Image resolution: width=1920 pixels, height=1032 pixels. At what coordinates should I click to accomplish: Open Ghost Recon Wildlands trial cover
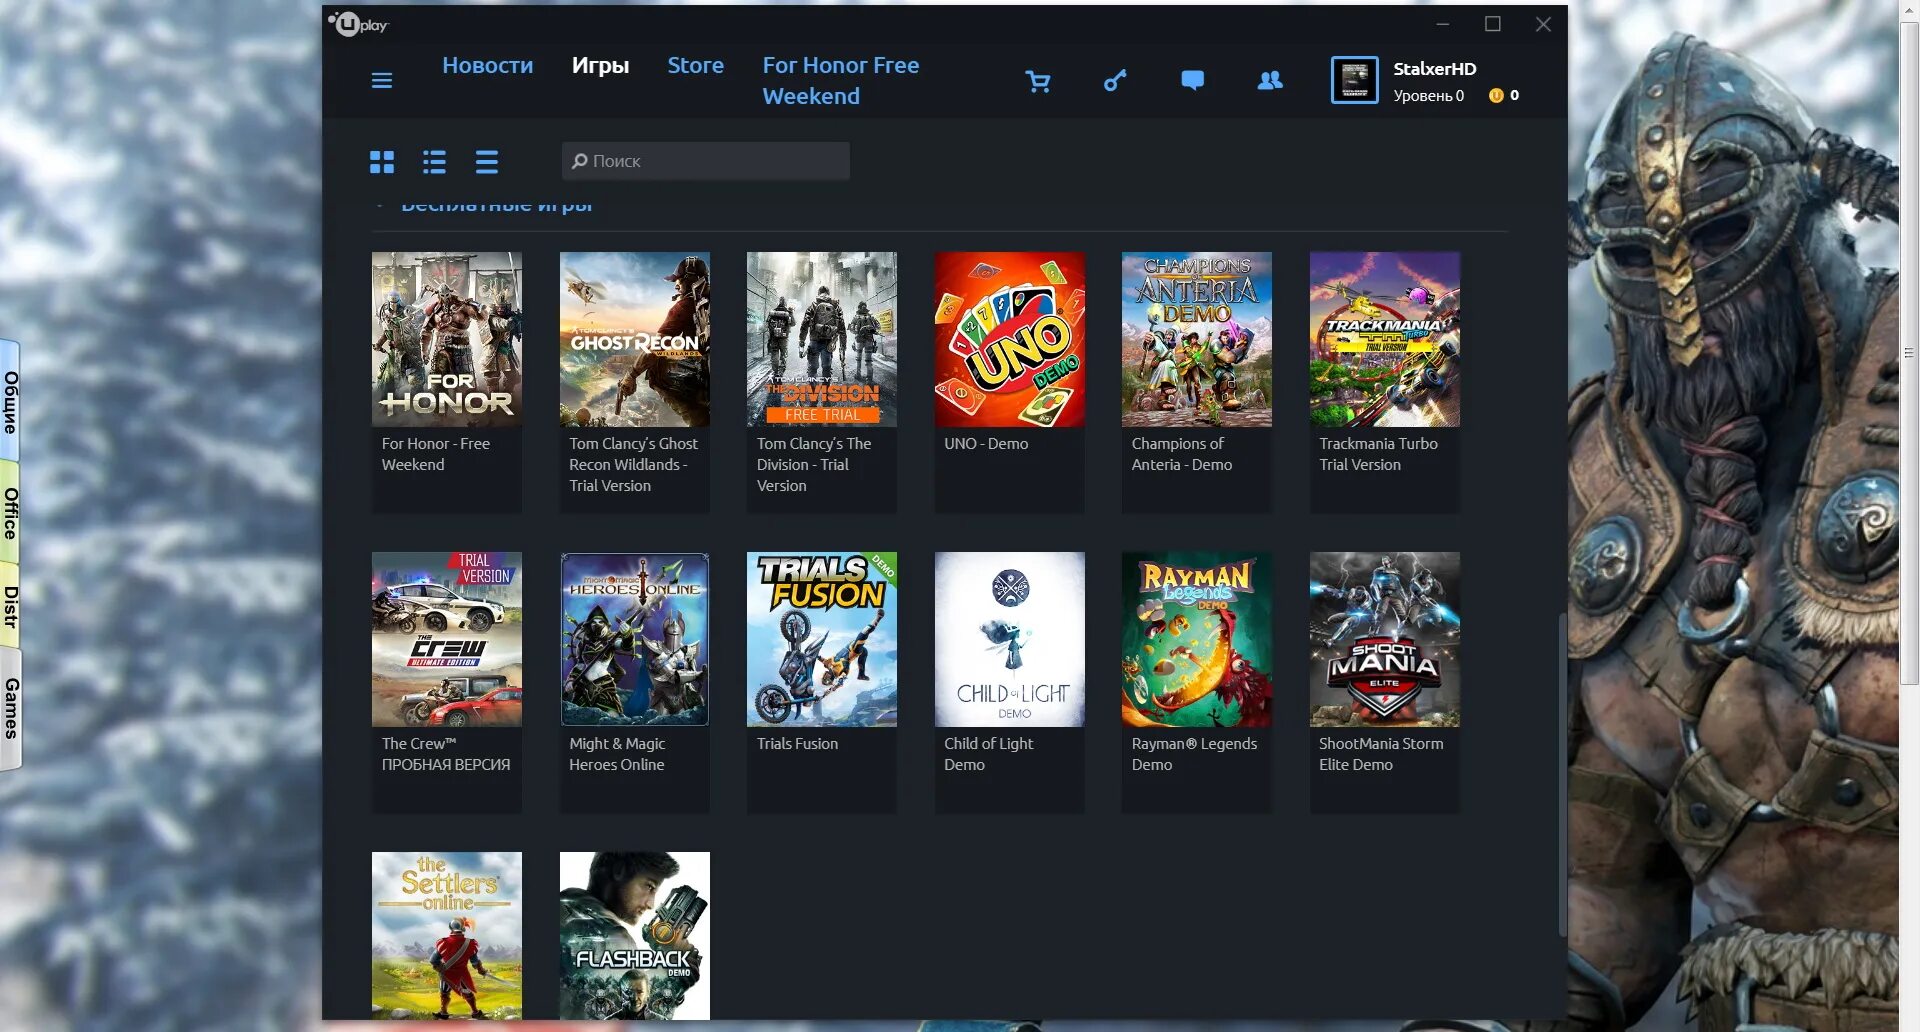[x=635, y=339]
